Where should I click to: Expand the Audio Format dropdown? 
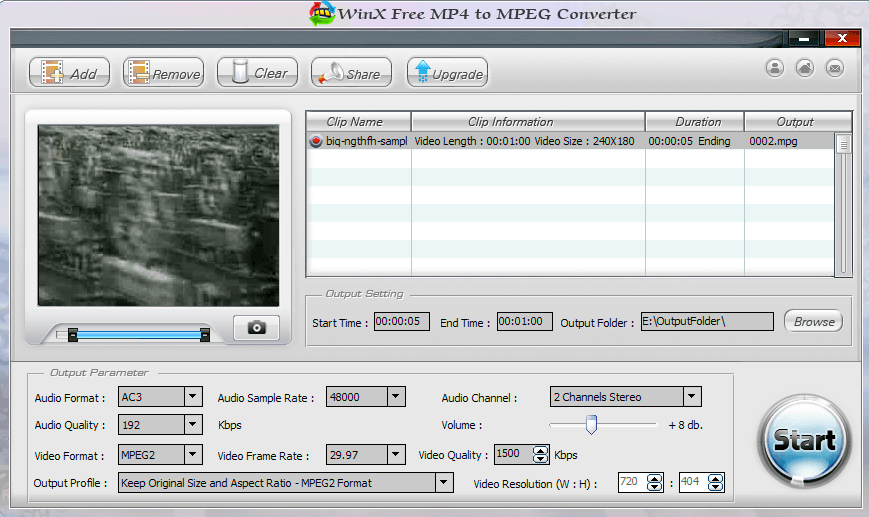[x=193, y=397]
